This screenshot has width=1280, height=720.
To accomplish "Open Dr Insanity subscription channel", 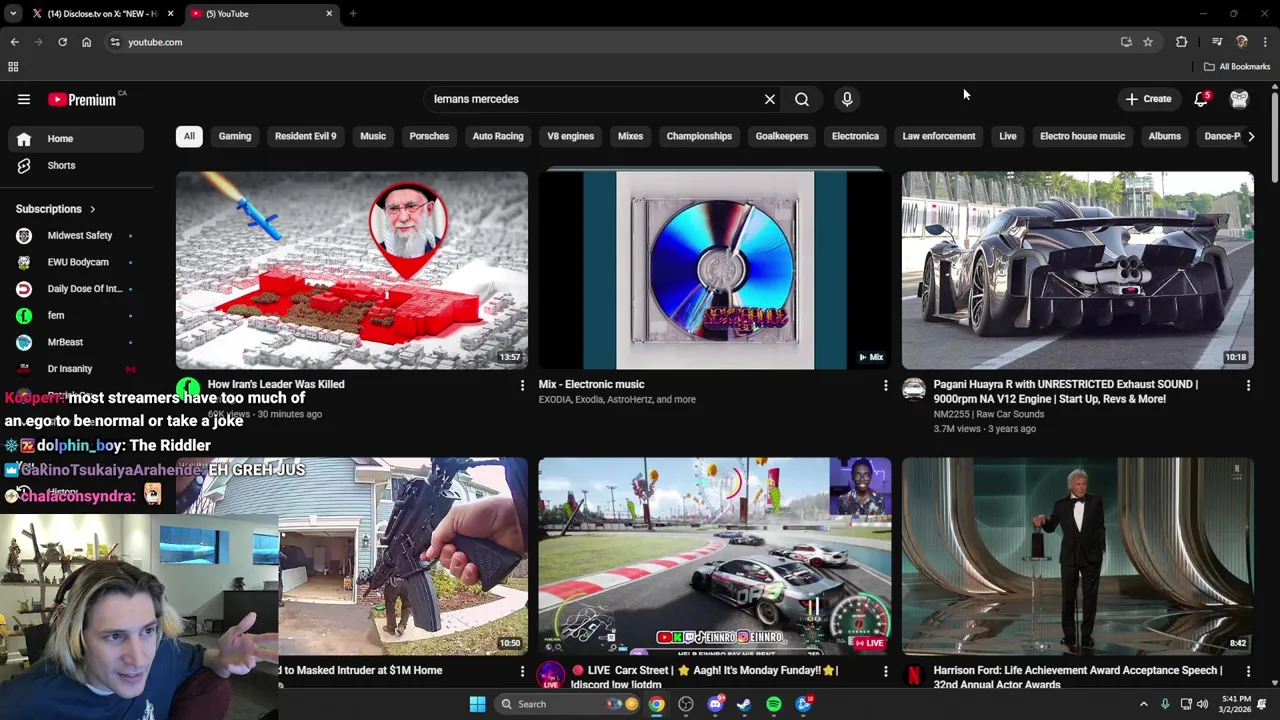I will 76,369.
